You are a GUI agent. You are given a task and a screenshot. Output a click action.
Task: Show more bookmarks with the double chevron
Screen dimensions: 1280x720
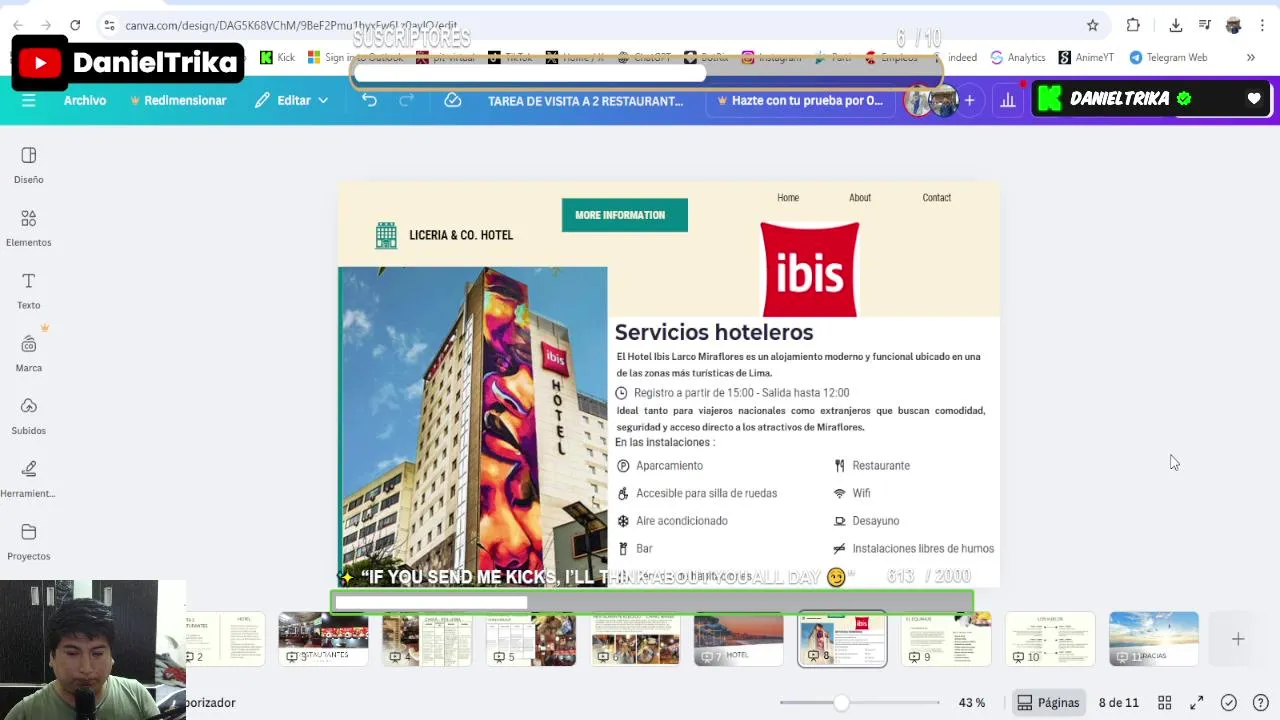(1250, 57)
